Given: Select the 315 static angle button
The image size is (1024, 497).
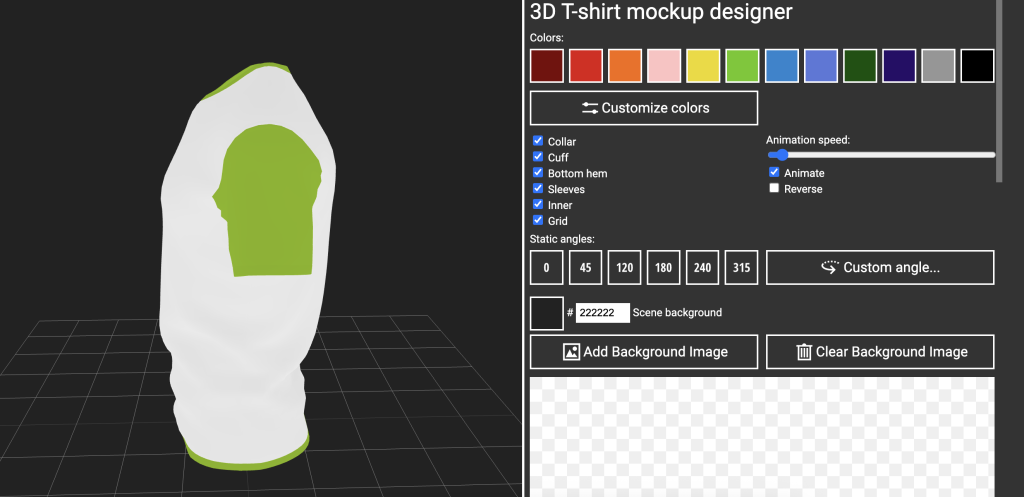Looking at the screenshot, I should pos(741,268).
